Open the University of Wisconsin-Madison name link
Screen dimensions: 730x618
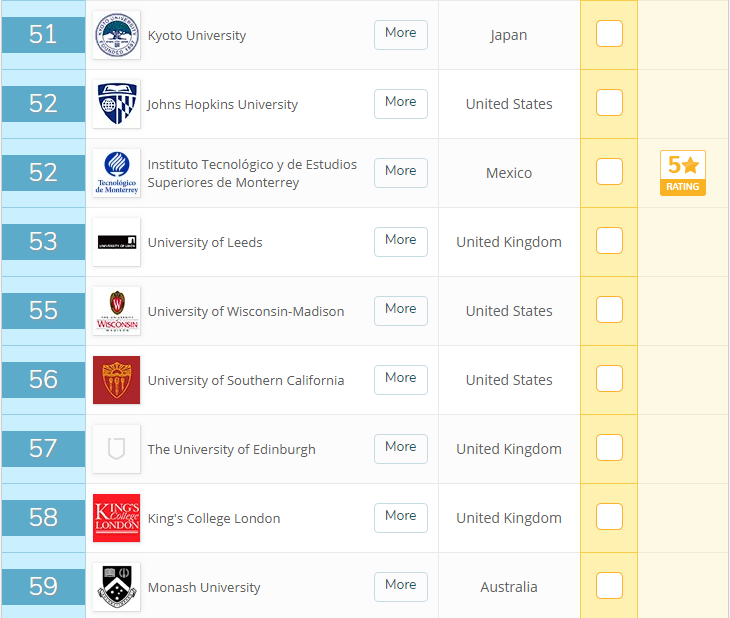tap(246, 311)
